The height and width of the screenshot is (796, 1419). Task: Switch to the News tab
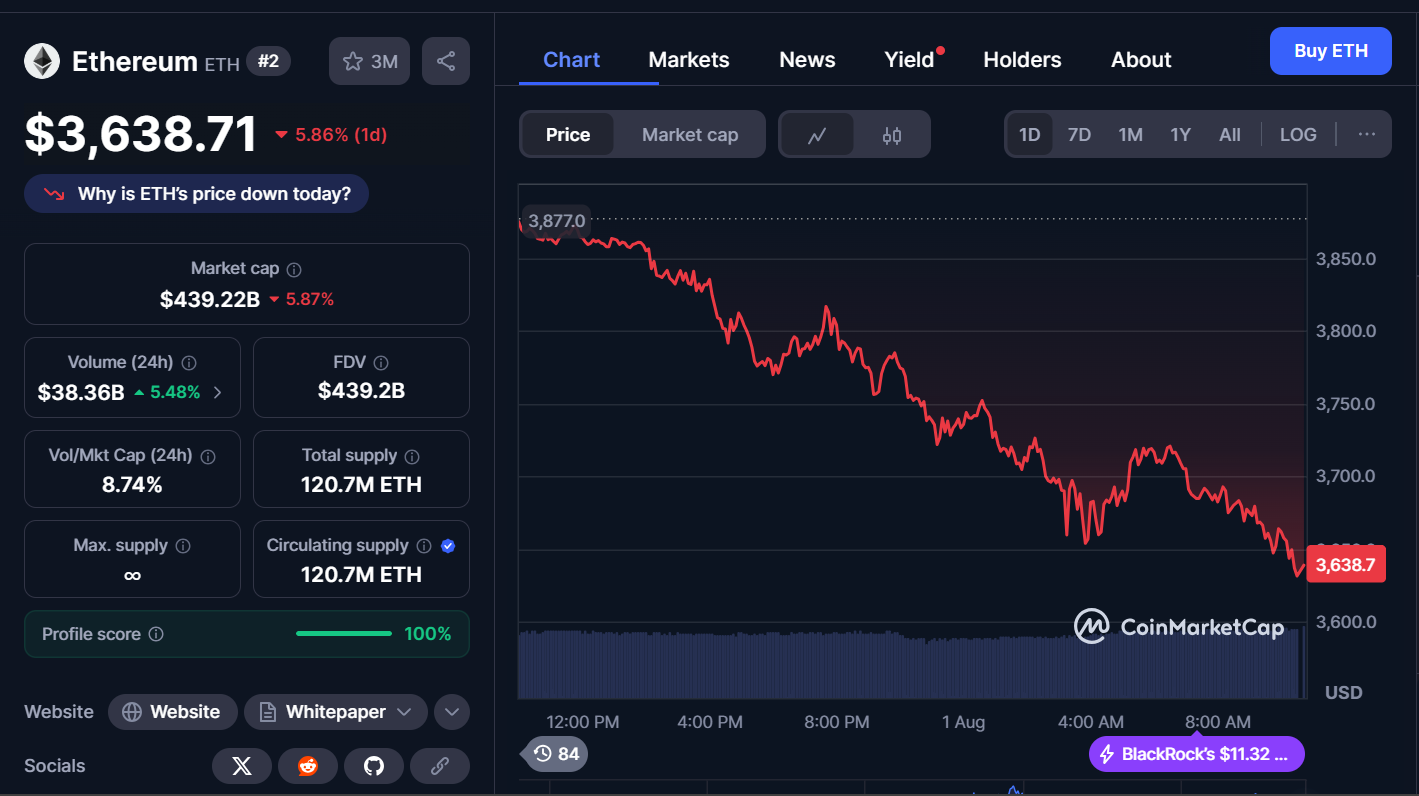click(x=807, y=60)
